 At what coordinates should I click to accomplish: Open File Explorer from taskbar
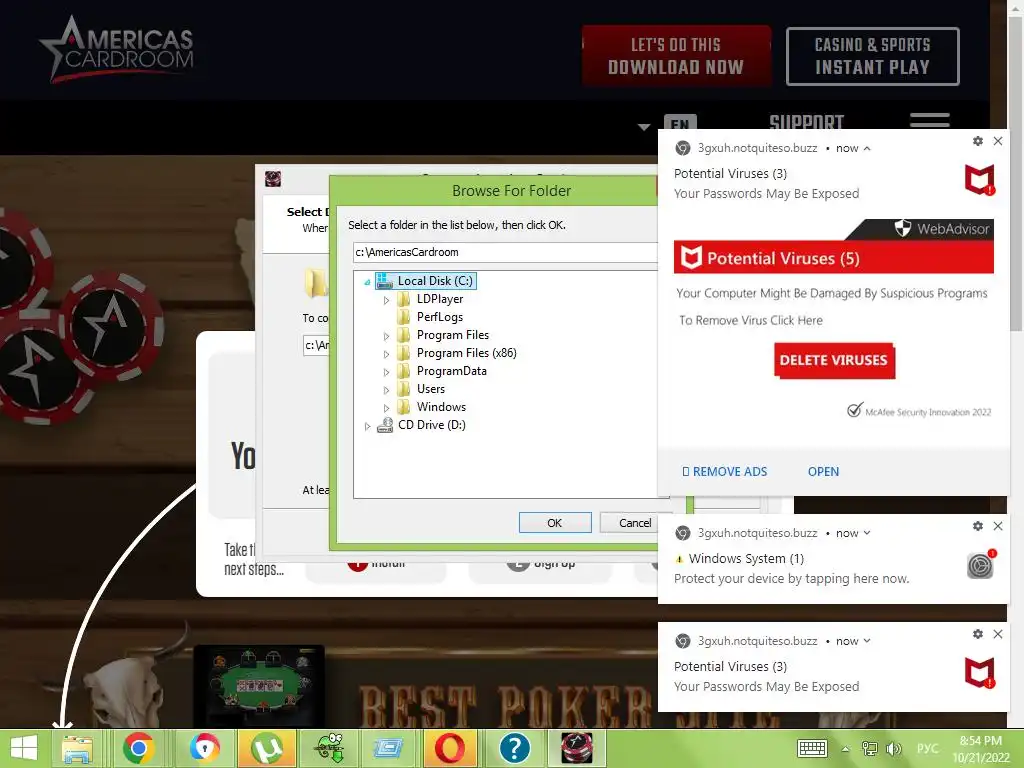pyautogui.click(x=77, y=748)
